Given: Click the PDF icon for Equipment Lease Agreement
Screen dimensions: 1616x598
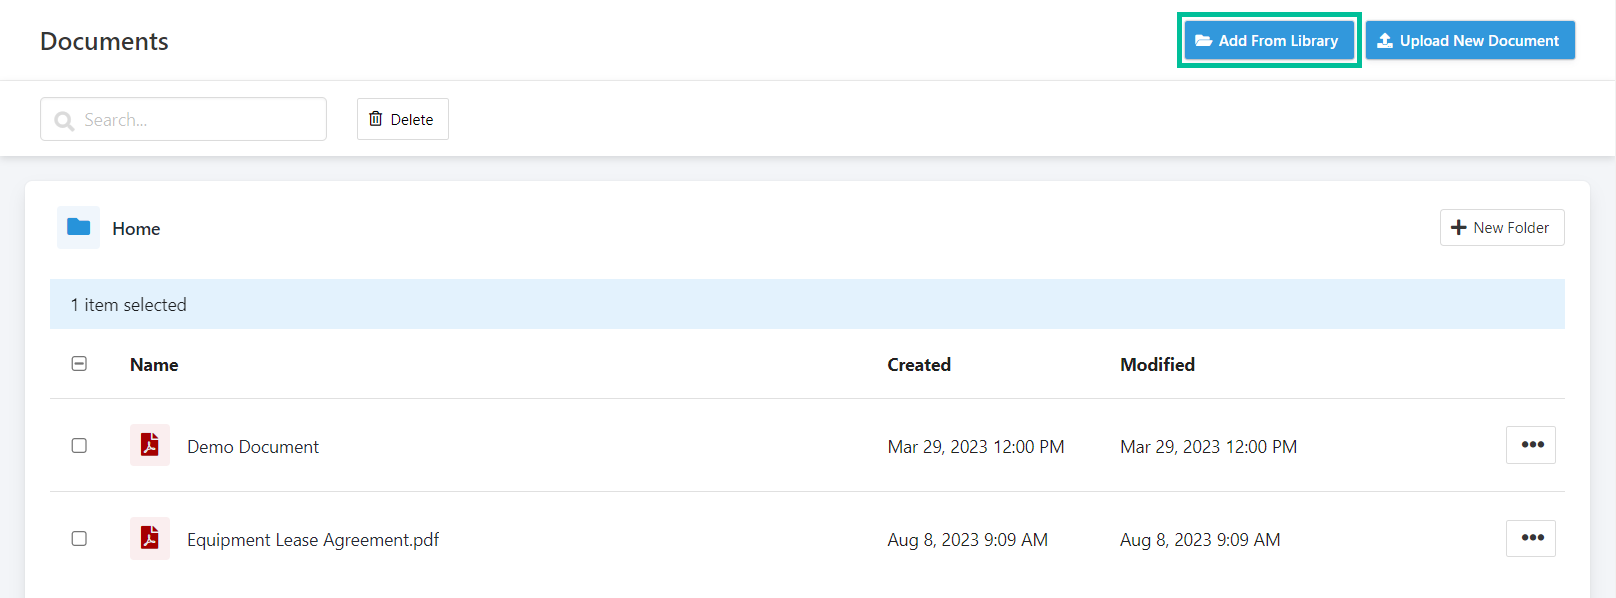Looking at the screenshot, I should pyautogui.click(x=149, y=538).
